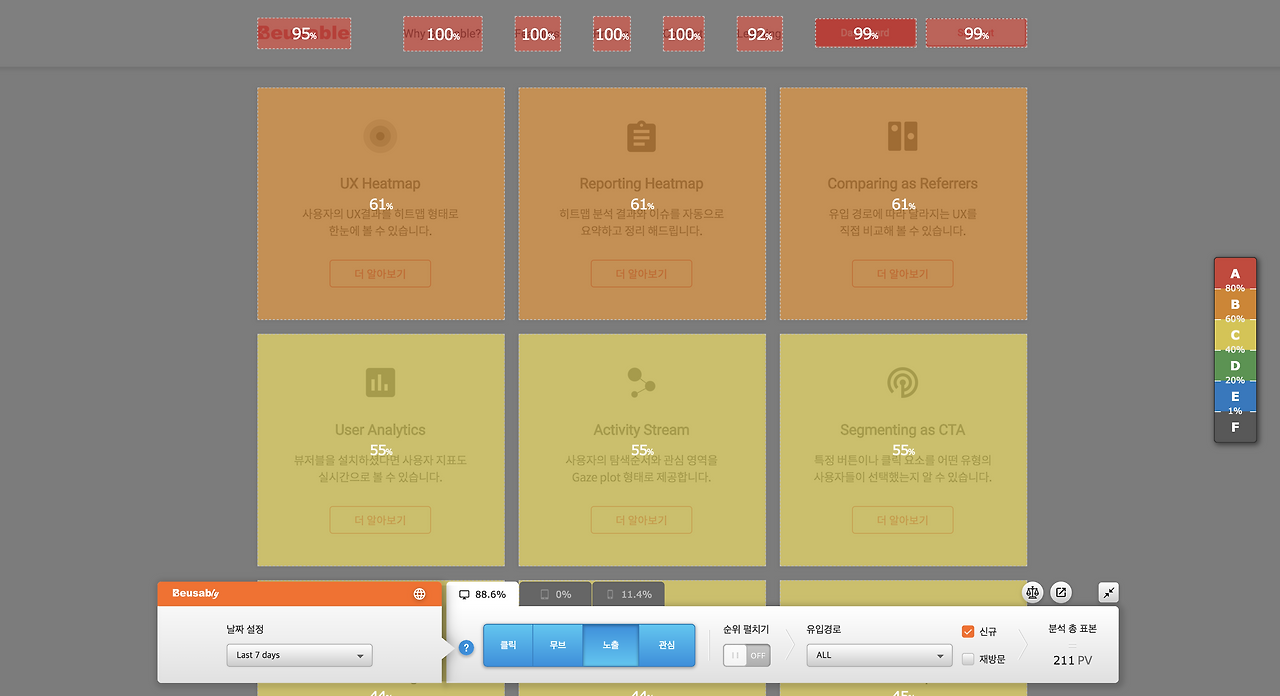Click the red Dashboard button at 99%
The image size is (1280, 696).
(x=865, y=33)
